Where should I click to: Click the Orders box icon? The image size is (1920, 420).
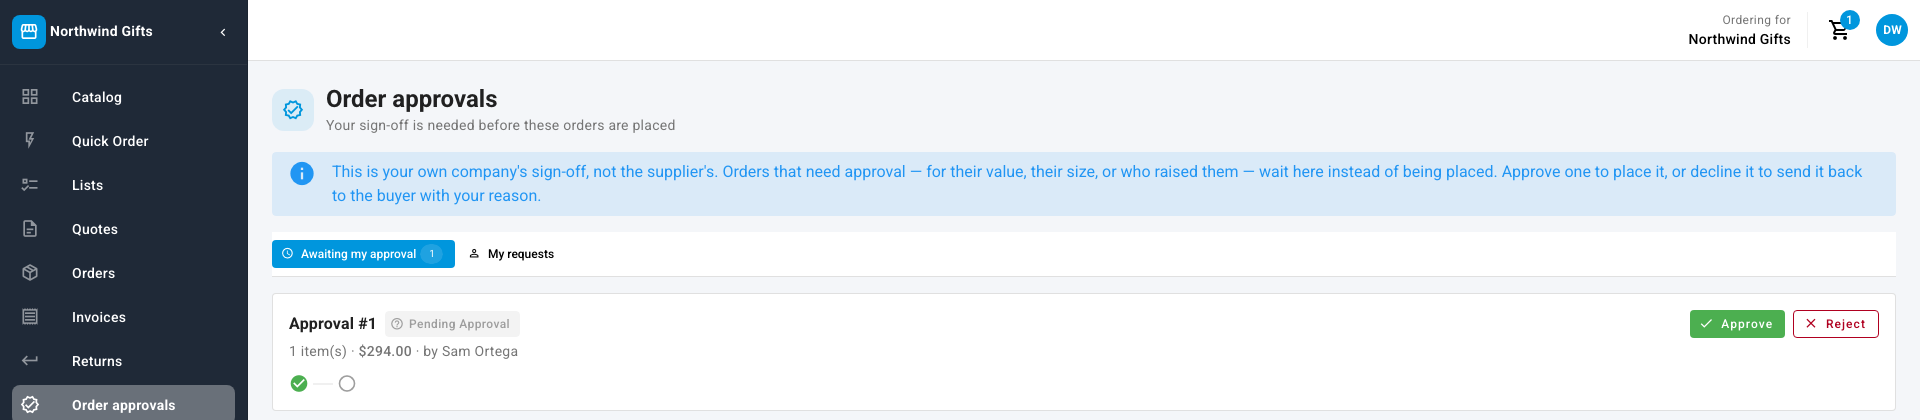(x=30, y=273)
